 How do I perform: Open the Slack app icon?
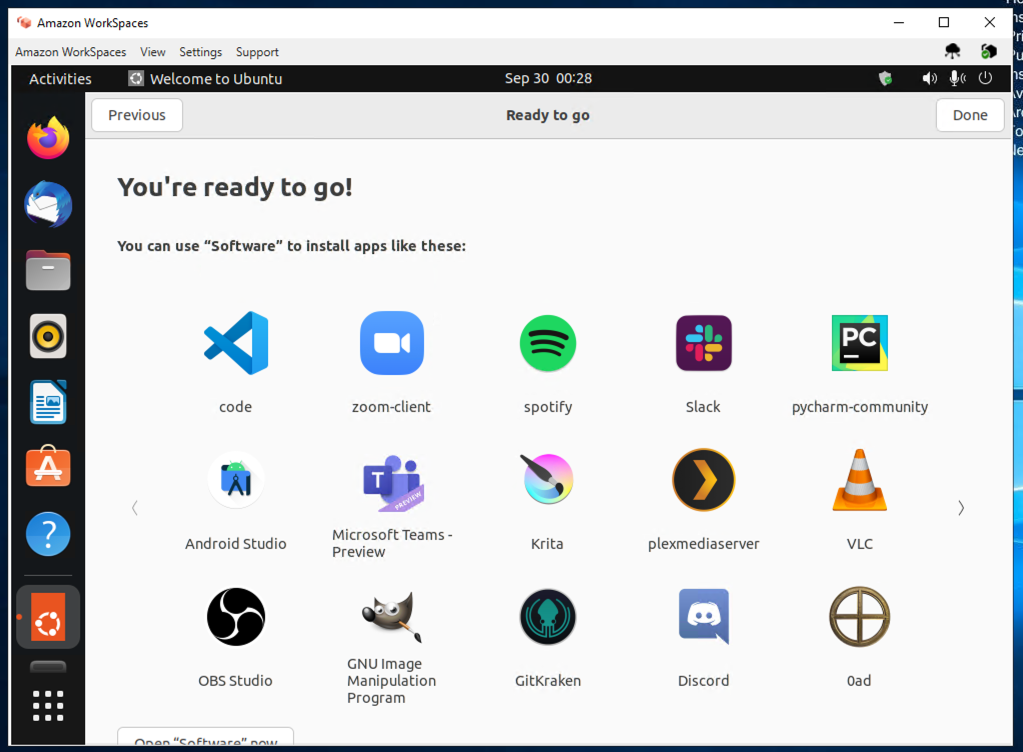tap(703, 343)
